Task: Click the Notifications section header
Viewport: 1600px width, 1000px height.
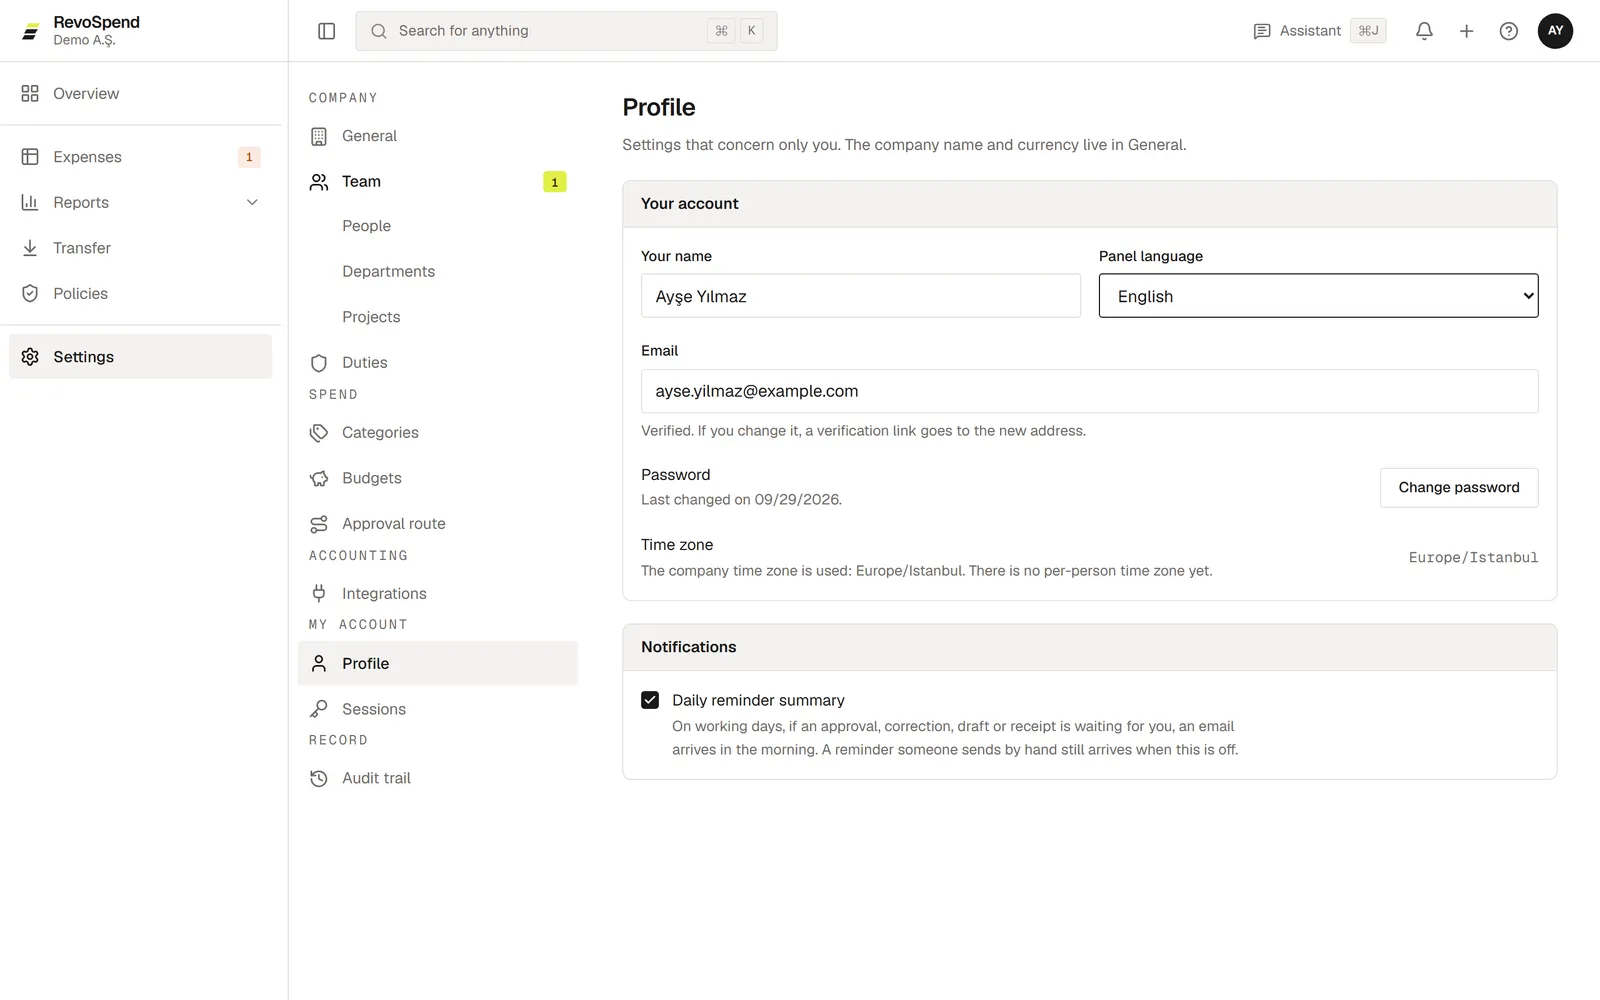Action: 1089,647
